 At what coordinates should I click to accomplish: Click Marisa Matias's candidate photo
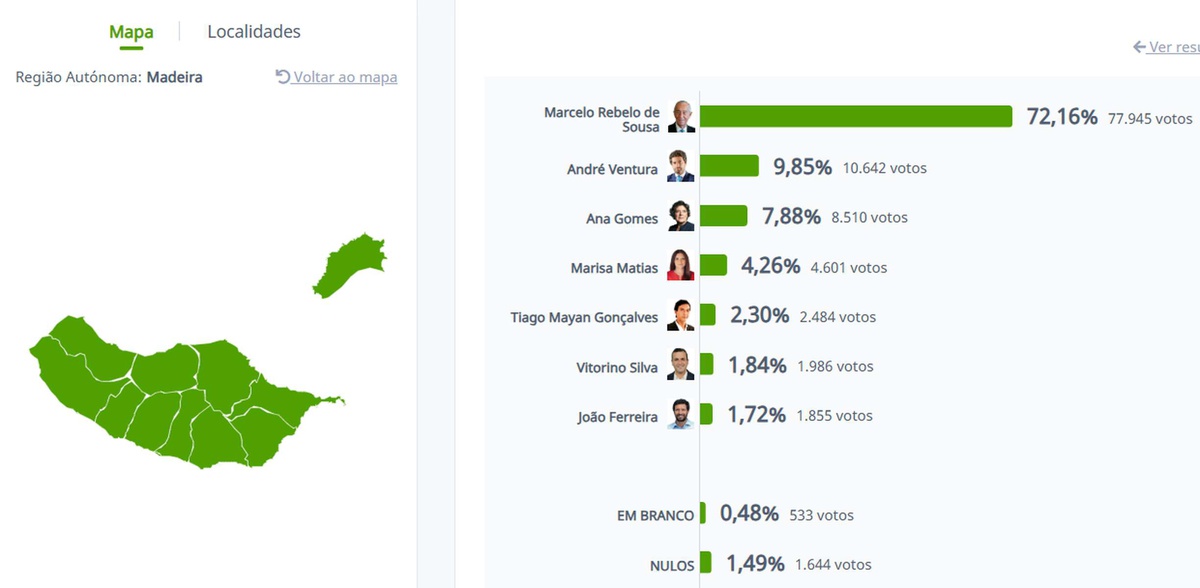click(681, 266)
